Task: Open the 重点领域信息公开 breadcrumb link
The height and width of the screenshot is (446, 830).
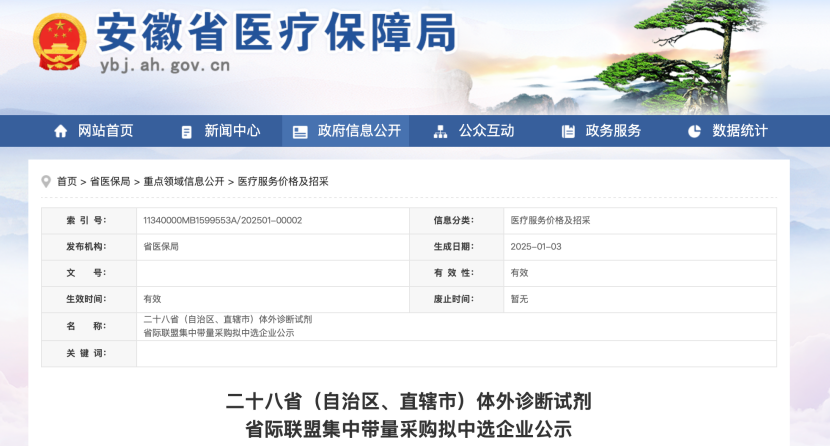Action: [x=184, y=181]
